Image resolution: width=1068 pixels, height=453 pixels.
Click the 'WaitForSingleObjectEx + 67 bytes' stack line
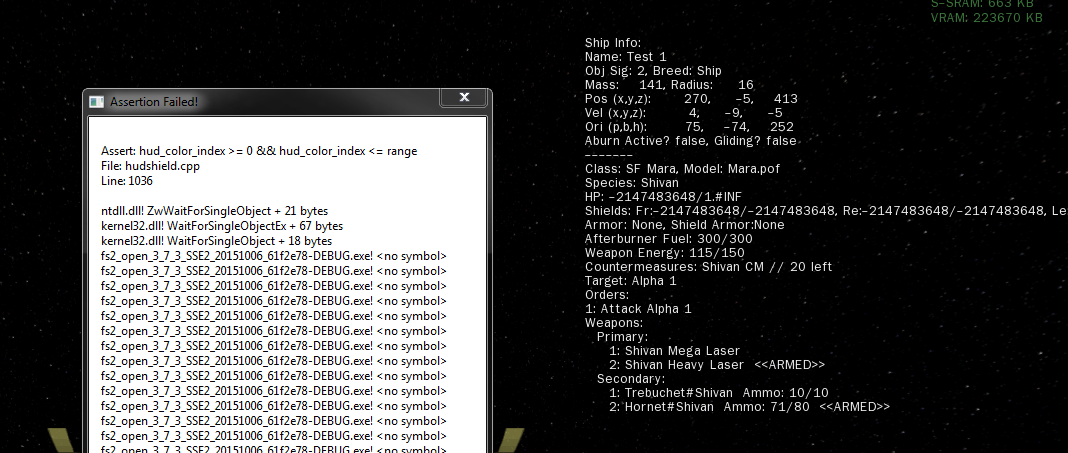[x=221, y=226]
